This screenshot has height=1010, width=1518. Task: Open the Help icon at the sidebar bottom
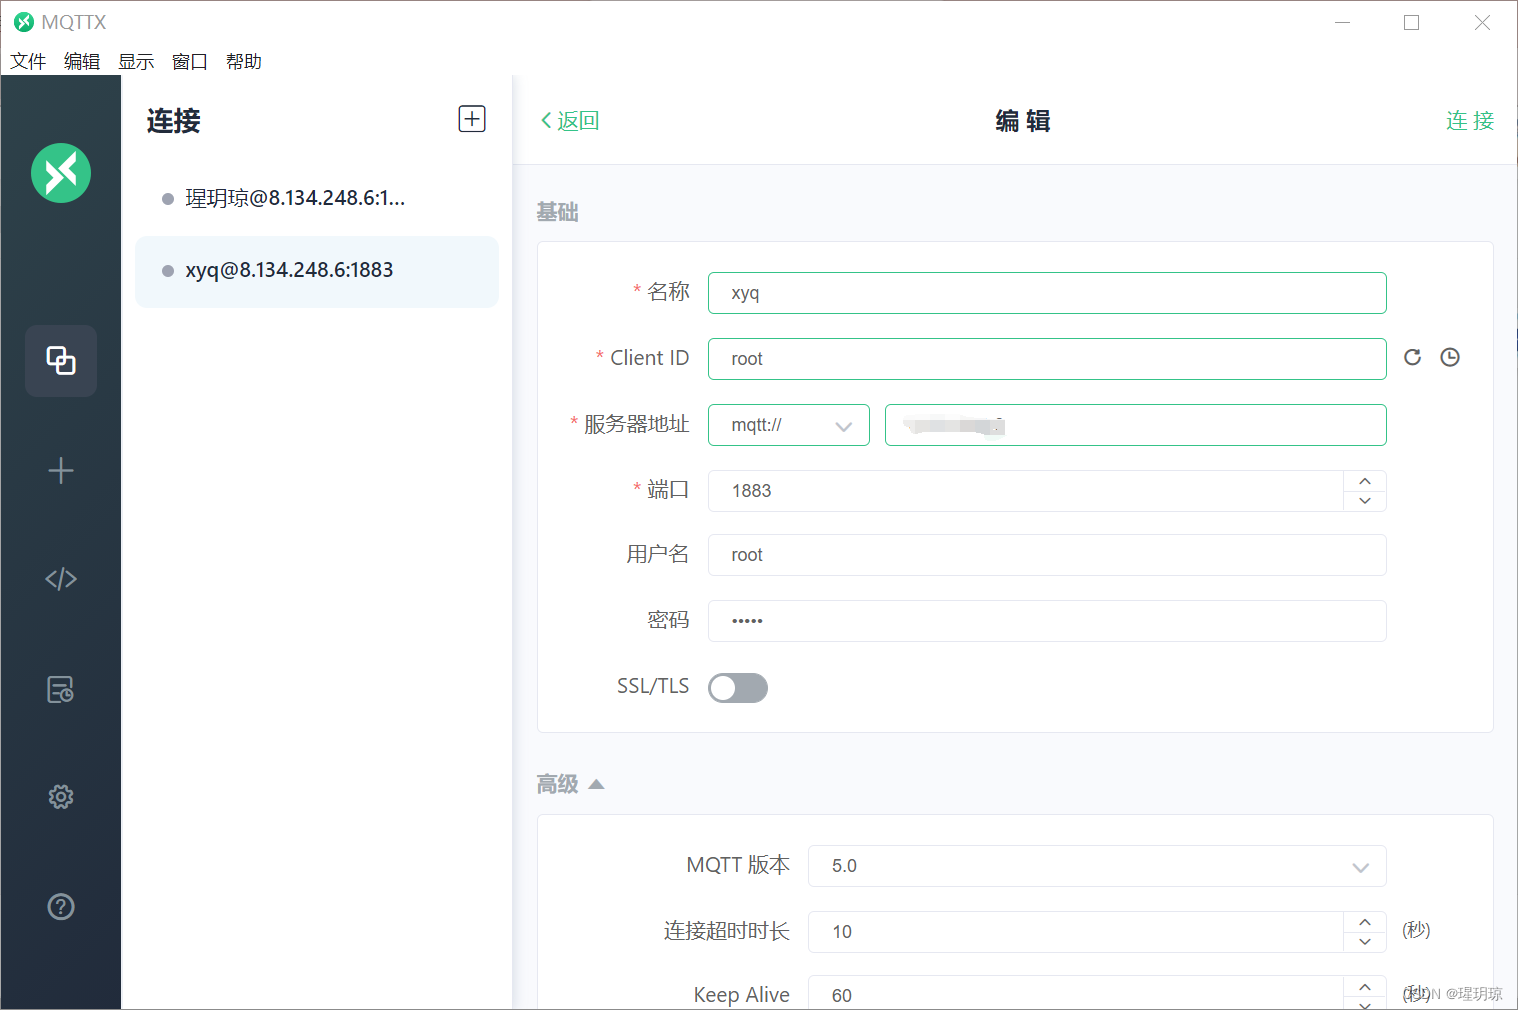coord(60,906)
